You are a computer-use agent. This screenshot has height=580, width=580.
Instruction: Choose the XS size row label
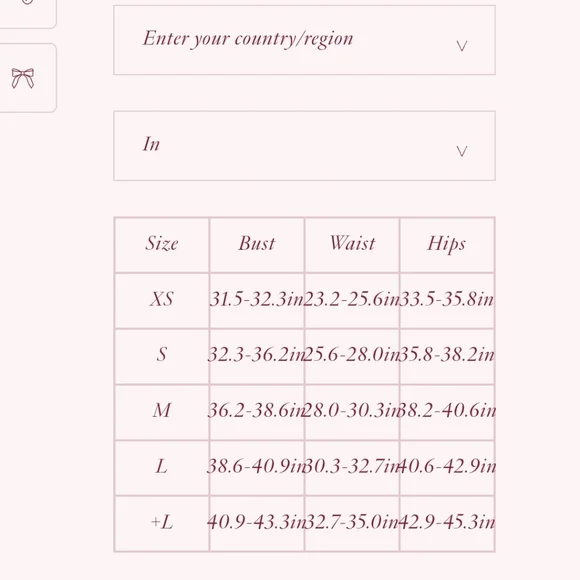[x=162, y=299]
